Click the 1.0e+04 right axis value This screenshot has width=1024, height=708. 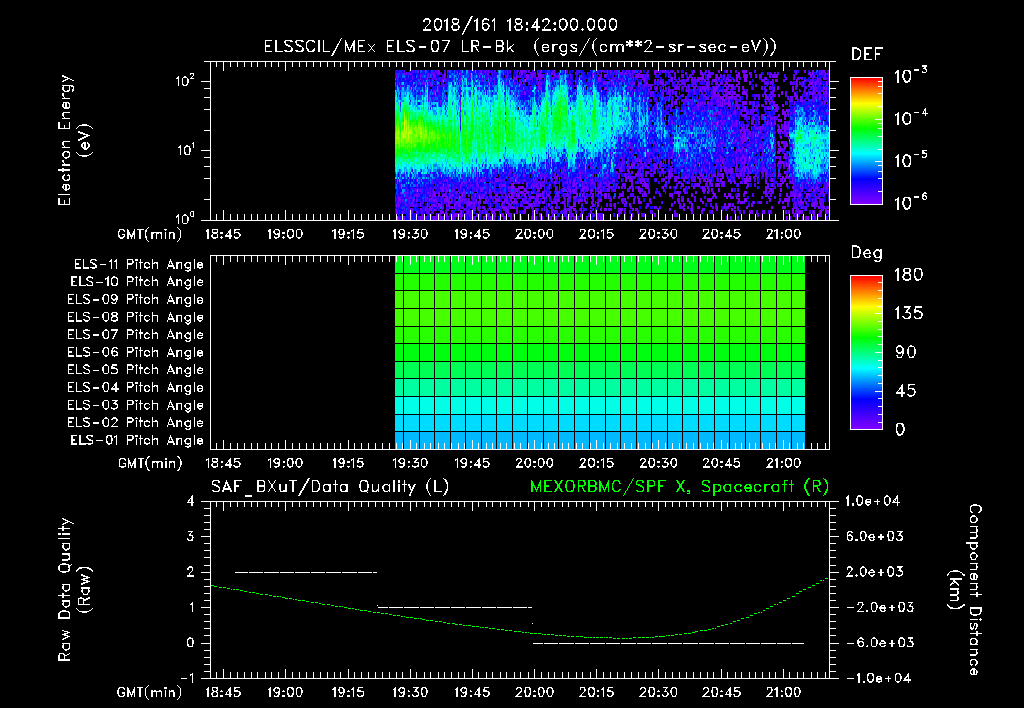click(x=872, y=502)
